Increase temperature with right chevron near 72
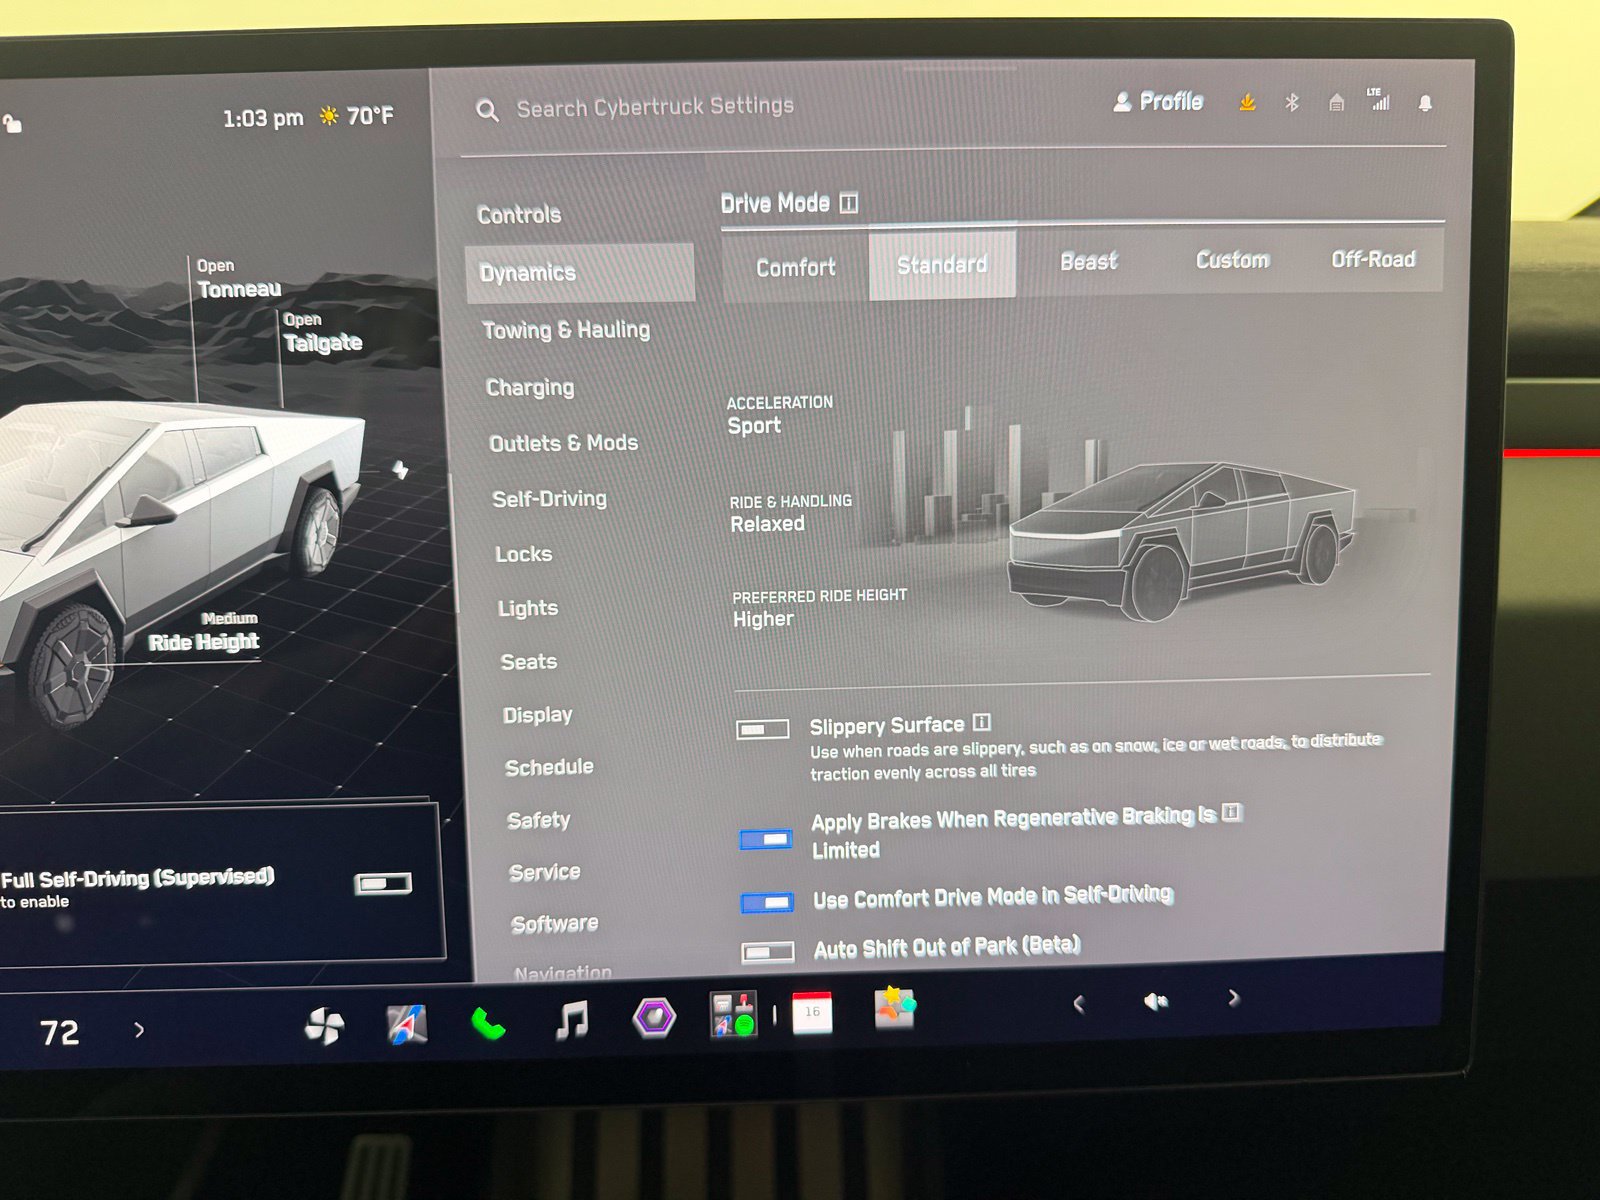The image size is (1600, 1200). (139, 1029)
